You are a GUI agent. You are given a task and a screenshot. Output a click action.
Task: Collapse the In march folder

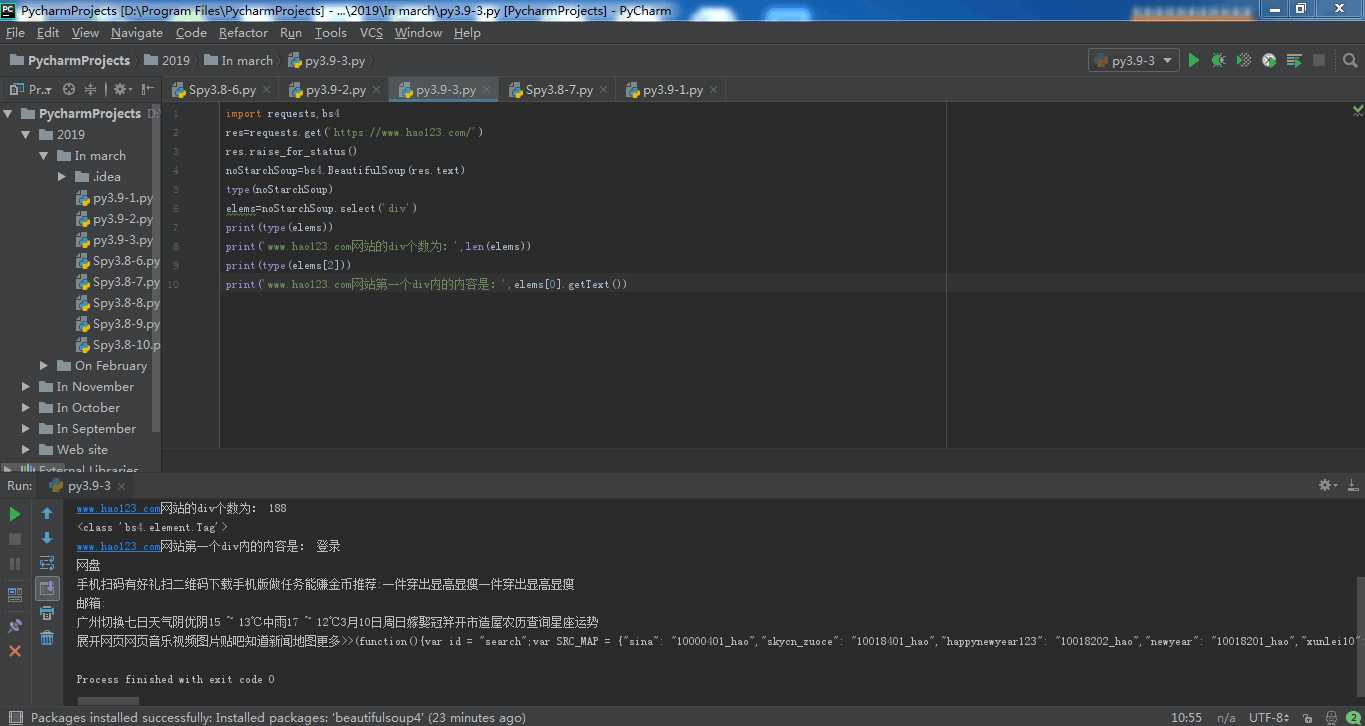click(44, 156)
